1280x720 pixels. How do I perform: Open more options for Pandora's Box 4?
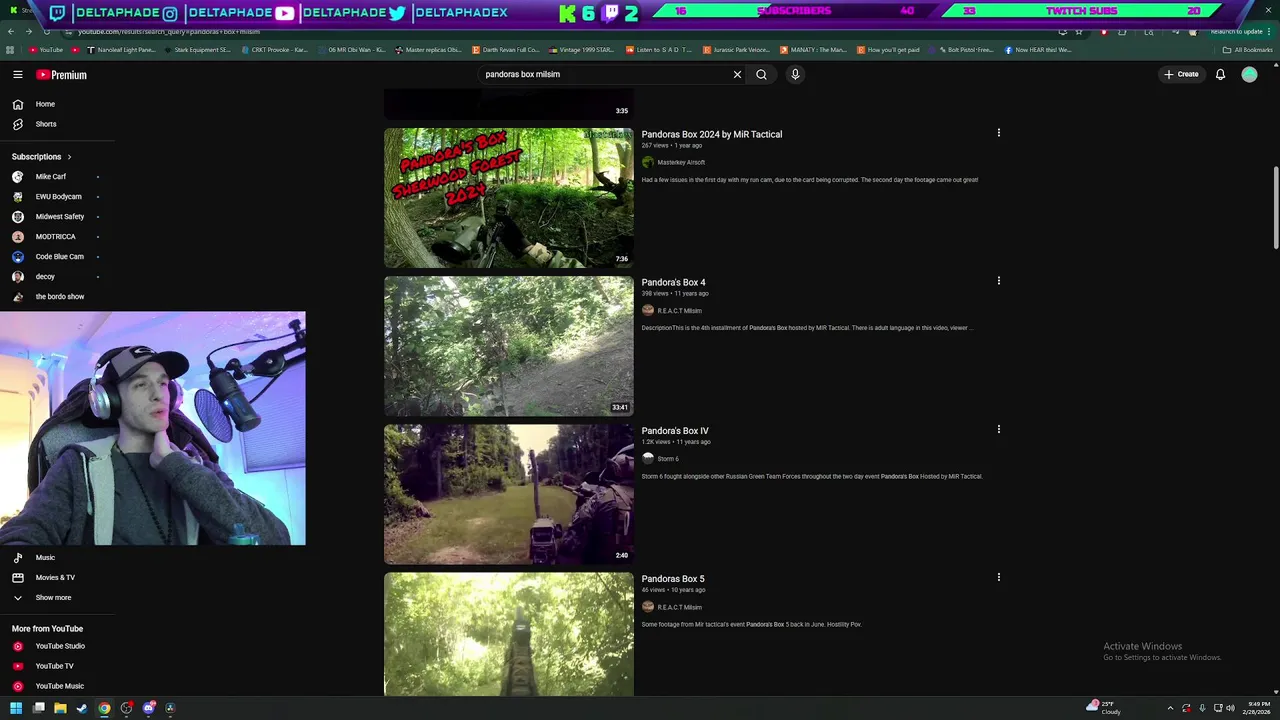point(998,281)
